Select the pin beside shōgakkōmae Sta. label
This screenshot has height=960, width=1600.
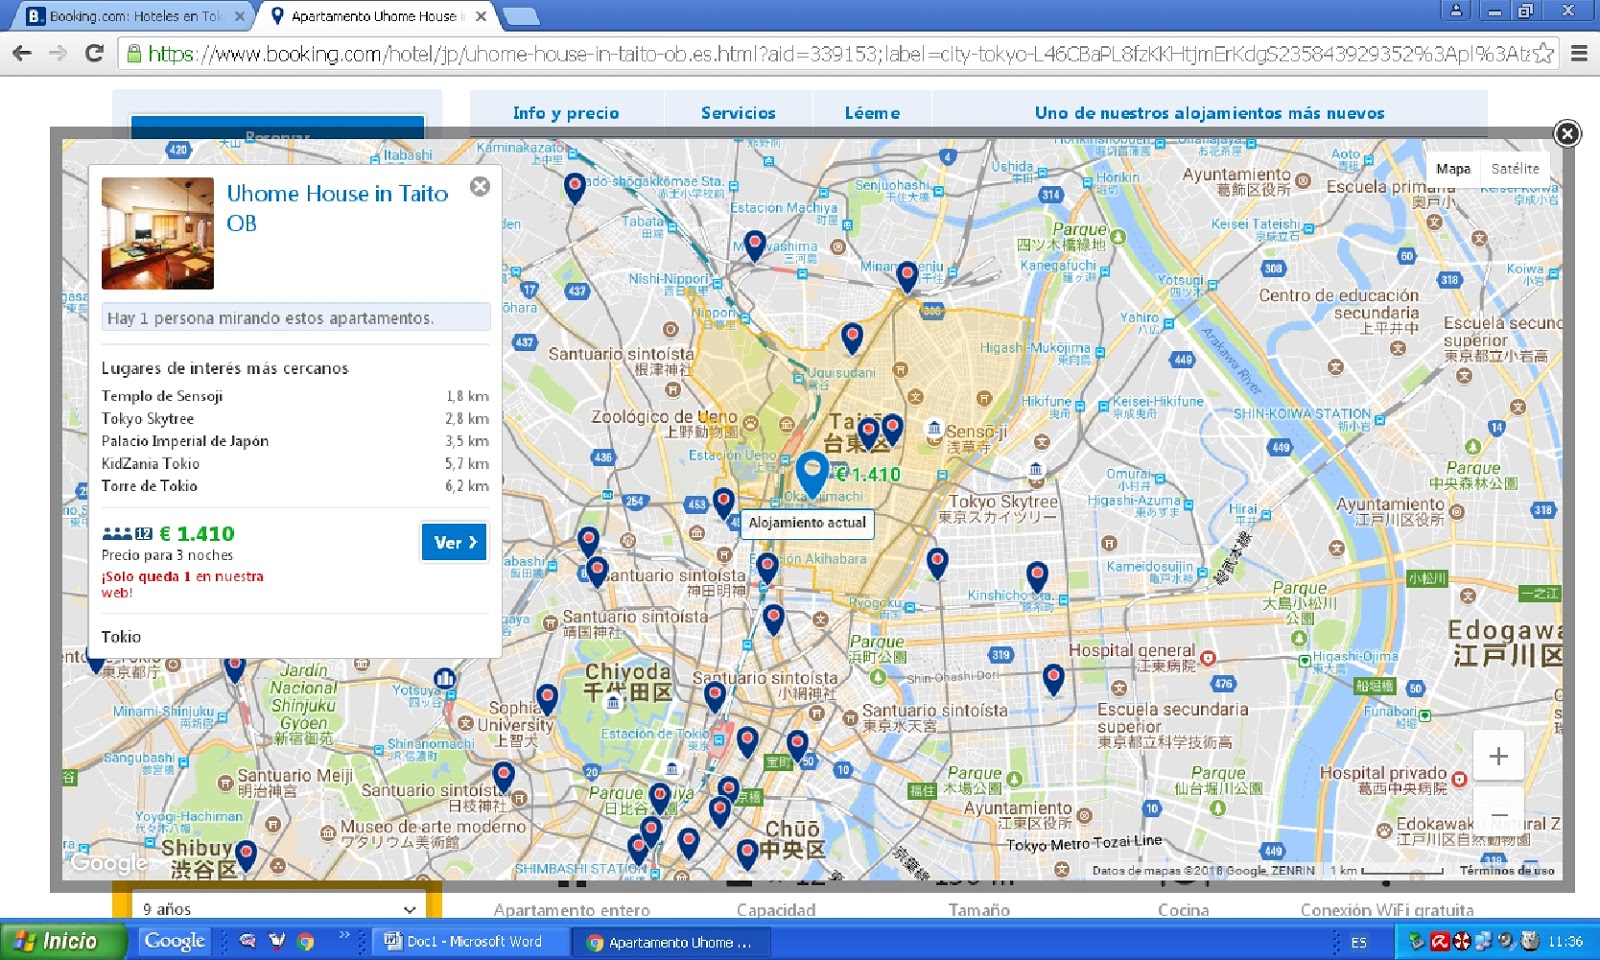click(x=574, y=186)
